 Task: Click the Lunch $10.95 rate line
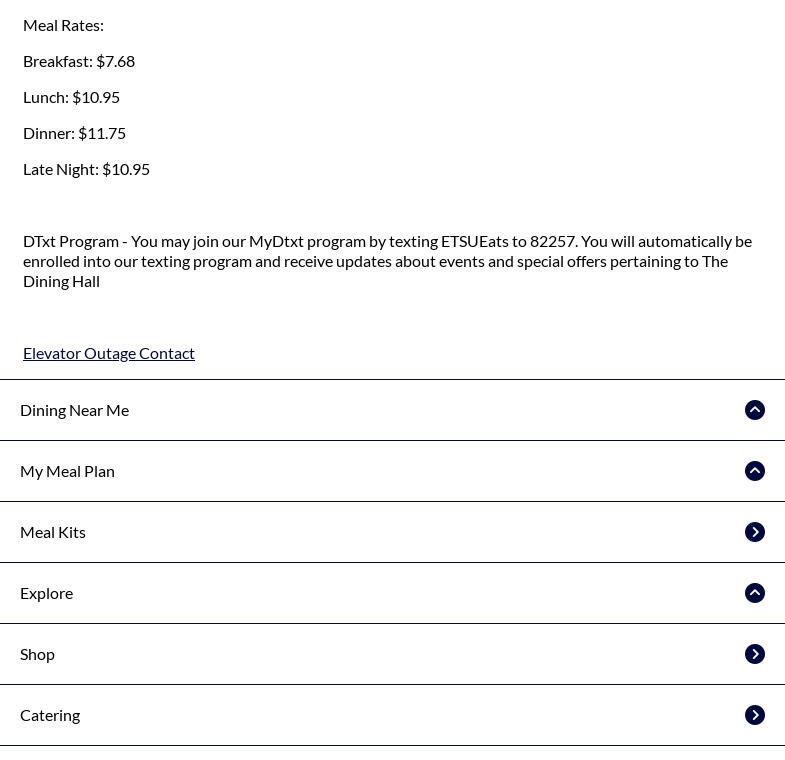pos(71,97)
